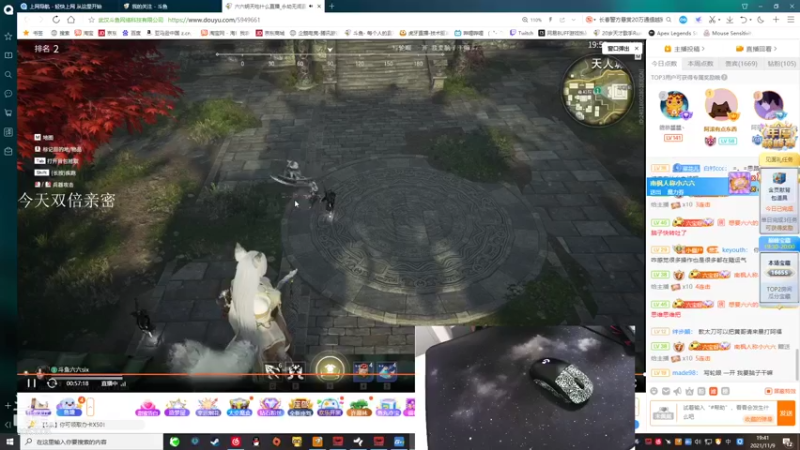Viewport: 800px width, 450px height.
Task: Click the 地图 map key hint
Action: click(x=44, y=137)
